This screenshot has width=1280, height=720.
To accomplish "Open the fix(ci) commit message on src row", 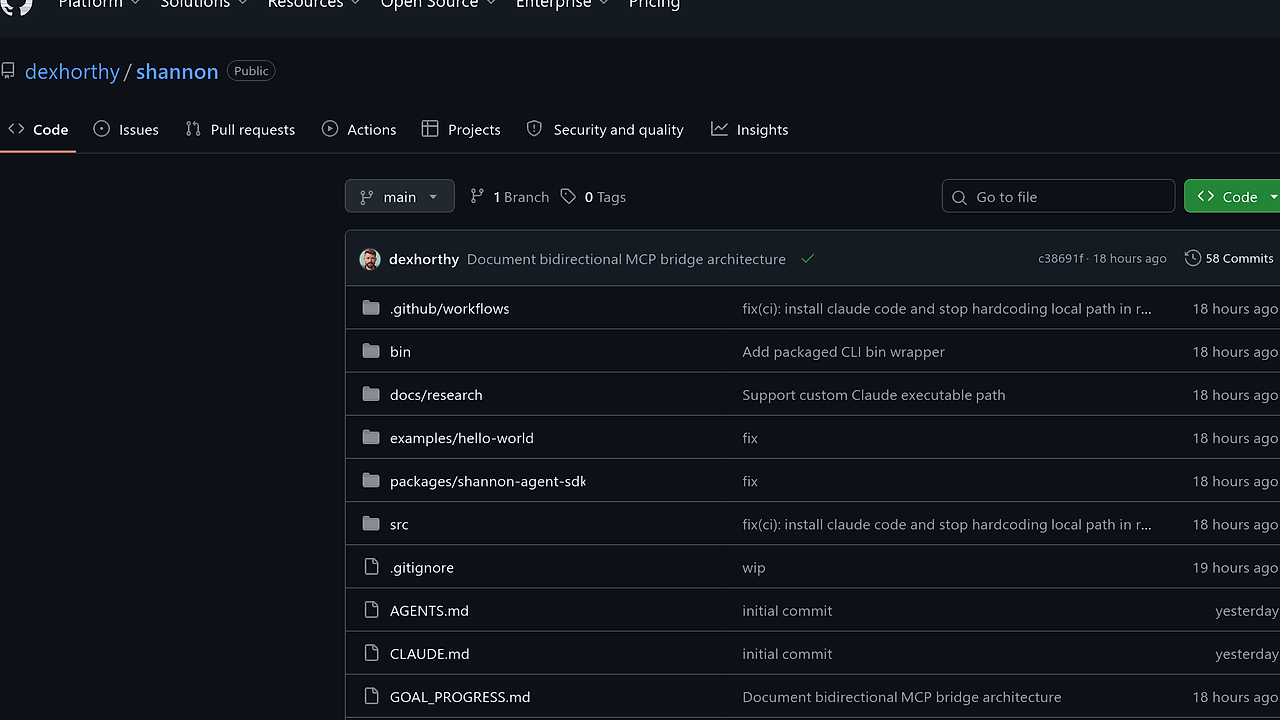I will (x=947, y=524).
